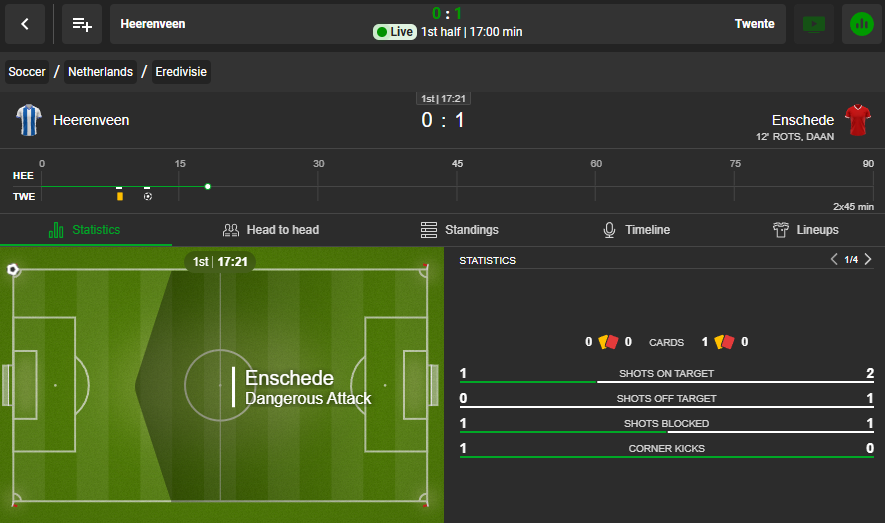Select the yellow card timeline marker
Image resolution: width=885 pixels, height=523 pixels.
120,196
